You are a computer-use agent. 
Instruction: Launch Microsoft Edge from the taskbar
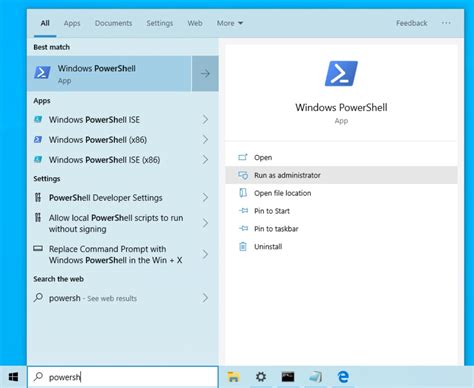pyautogui.click(x=343, y=377)
